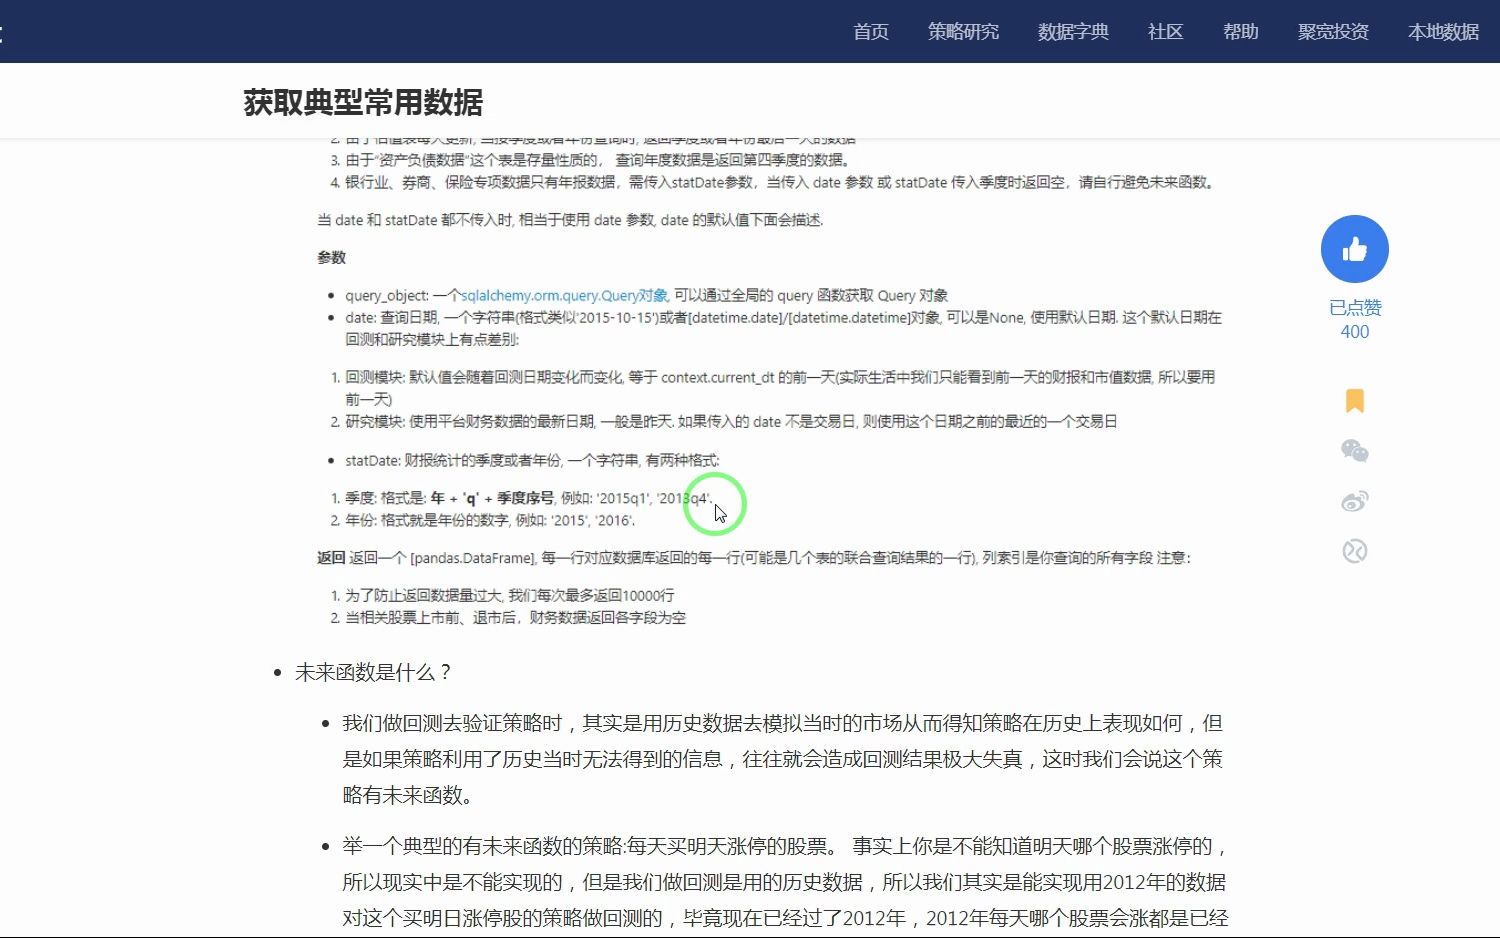Click the 年份: 格式就是年份的数字 line
Viewport: 1500px width, 938px height.
[x=490, y=520]
